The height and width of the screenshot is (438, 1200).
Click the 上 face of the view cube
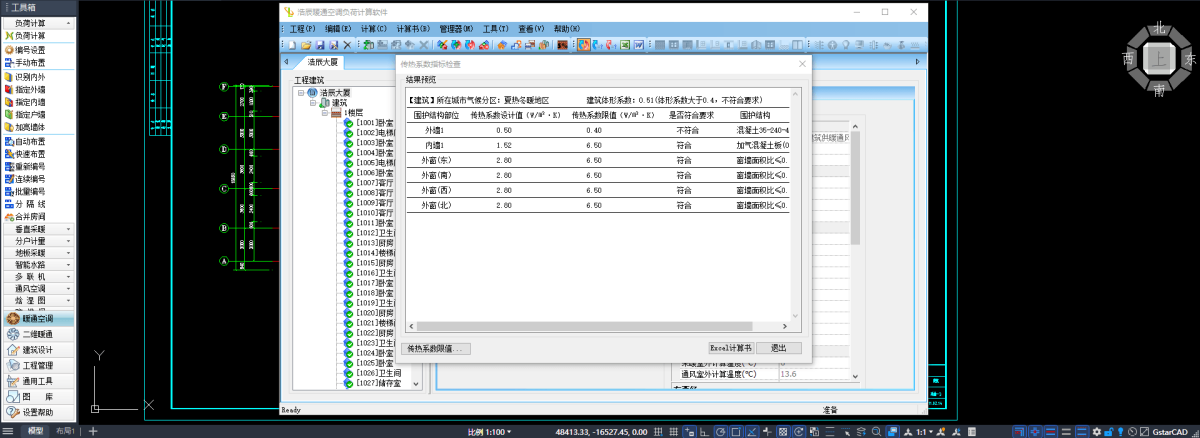click(x=1158, y=60)
